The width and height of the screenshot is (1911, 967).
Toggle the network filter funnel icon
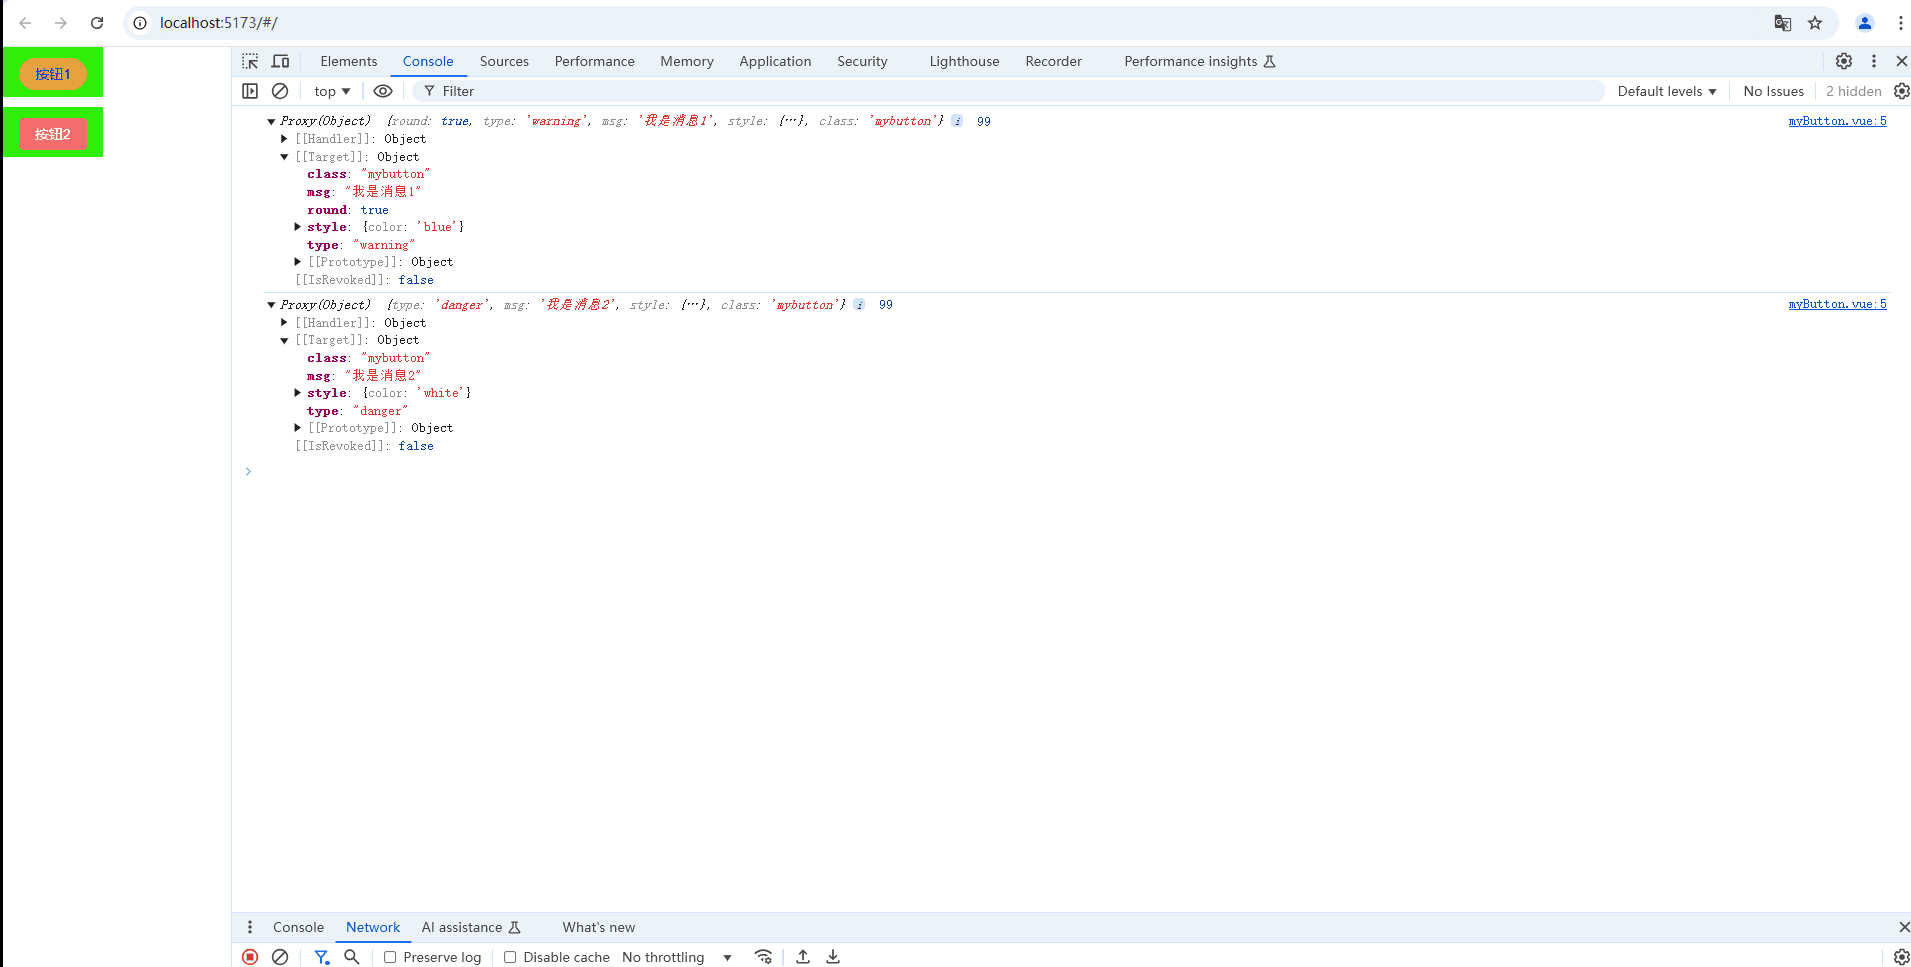(321, 957)
